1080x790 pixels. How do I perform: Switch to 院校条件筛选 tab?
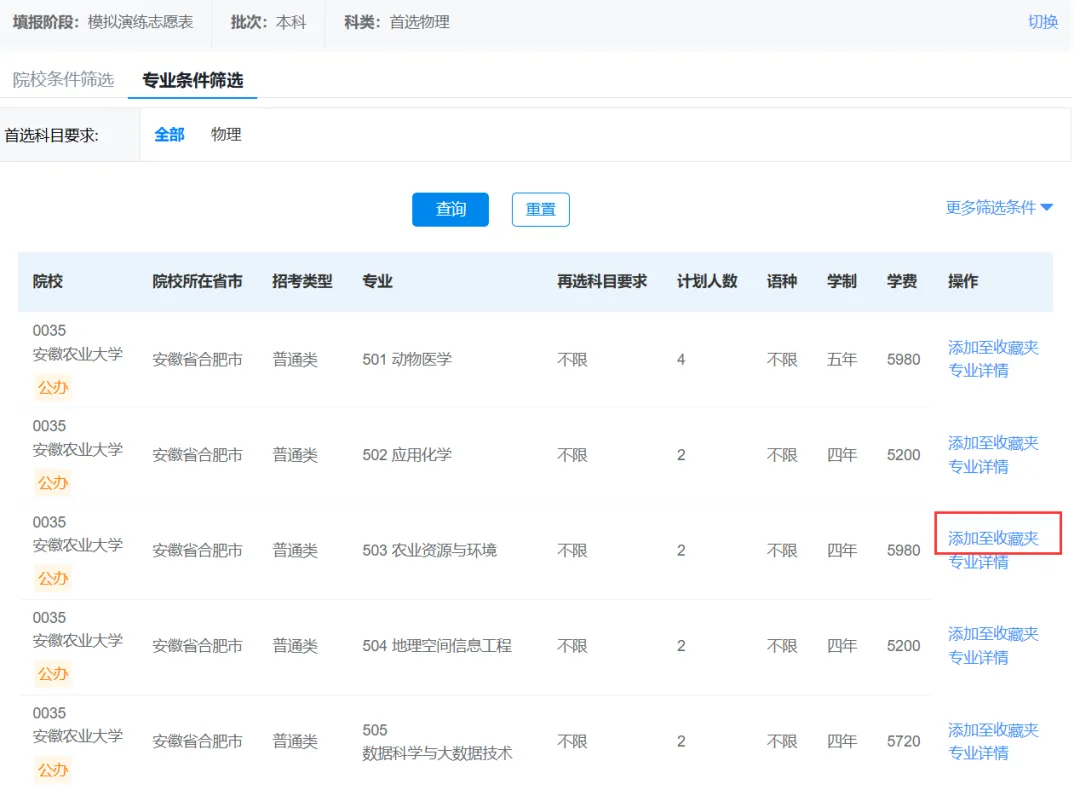[x=63, y=80]
